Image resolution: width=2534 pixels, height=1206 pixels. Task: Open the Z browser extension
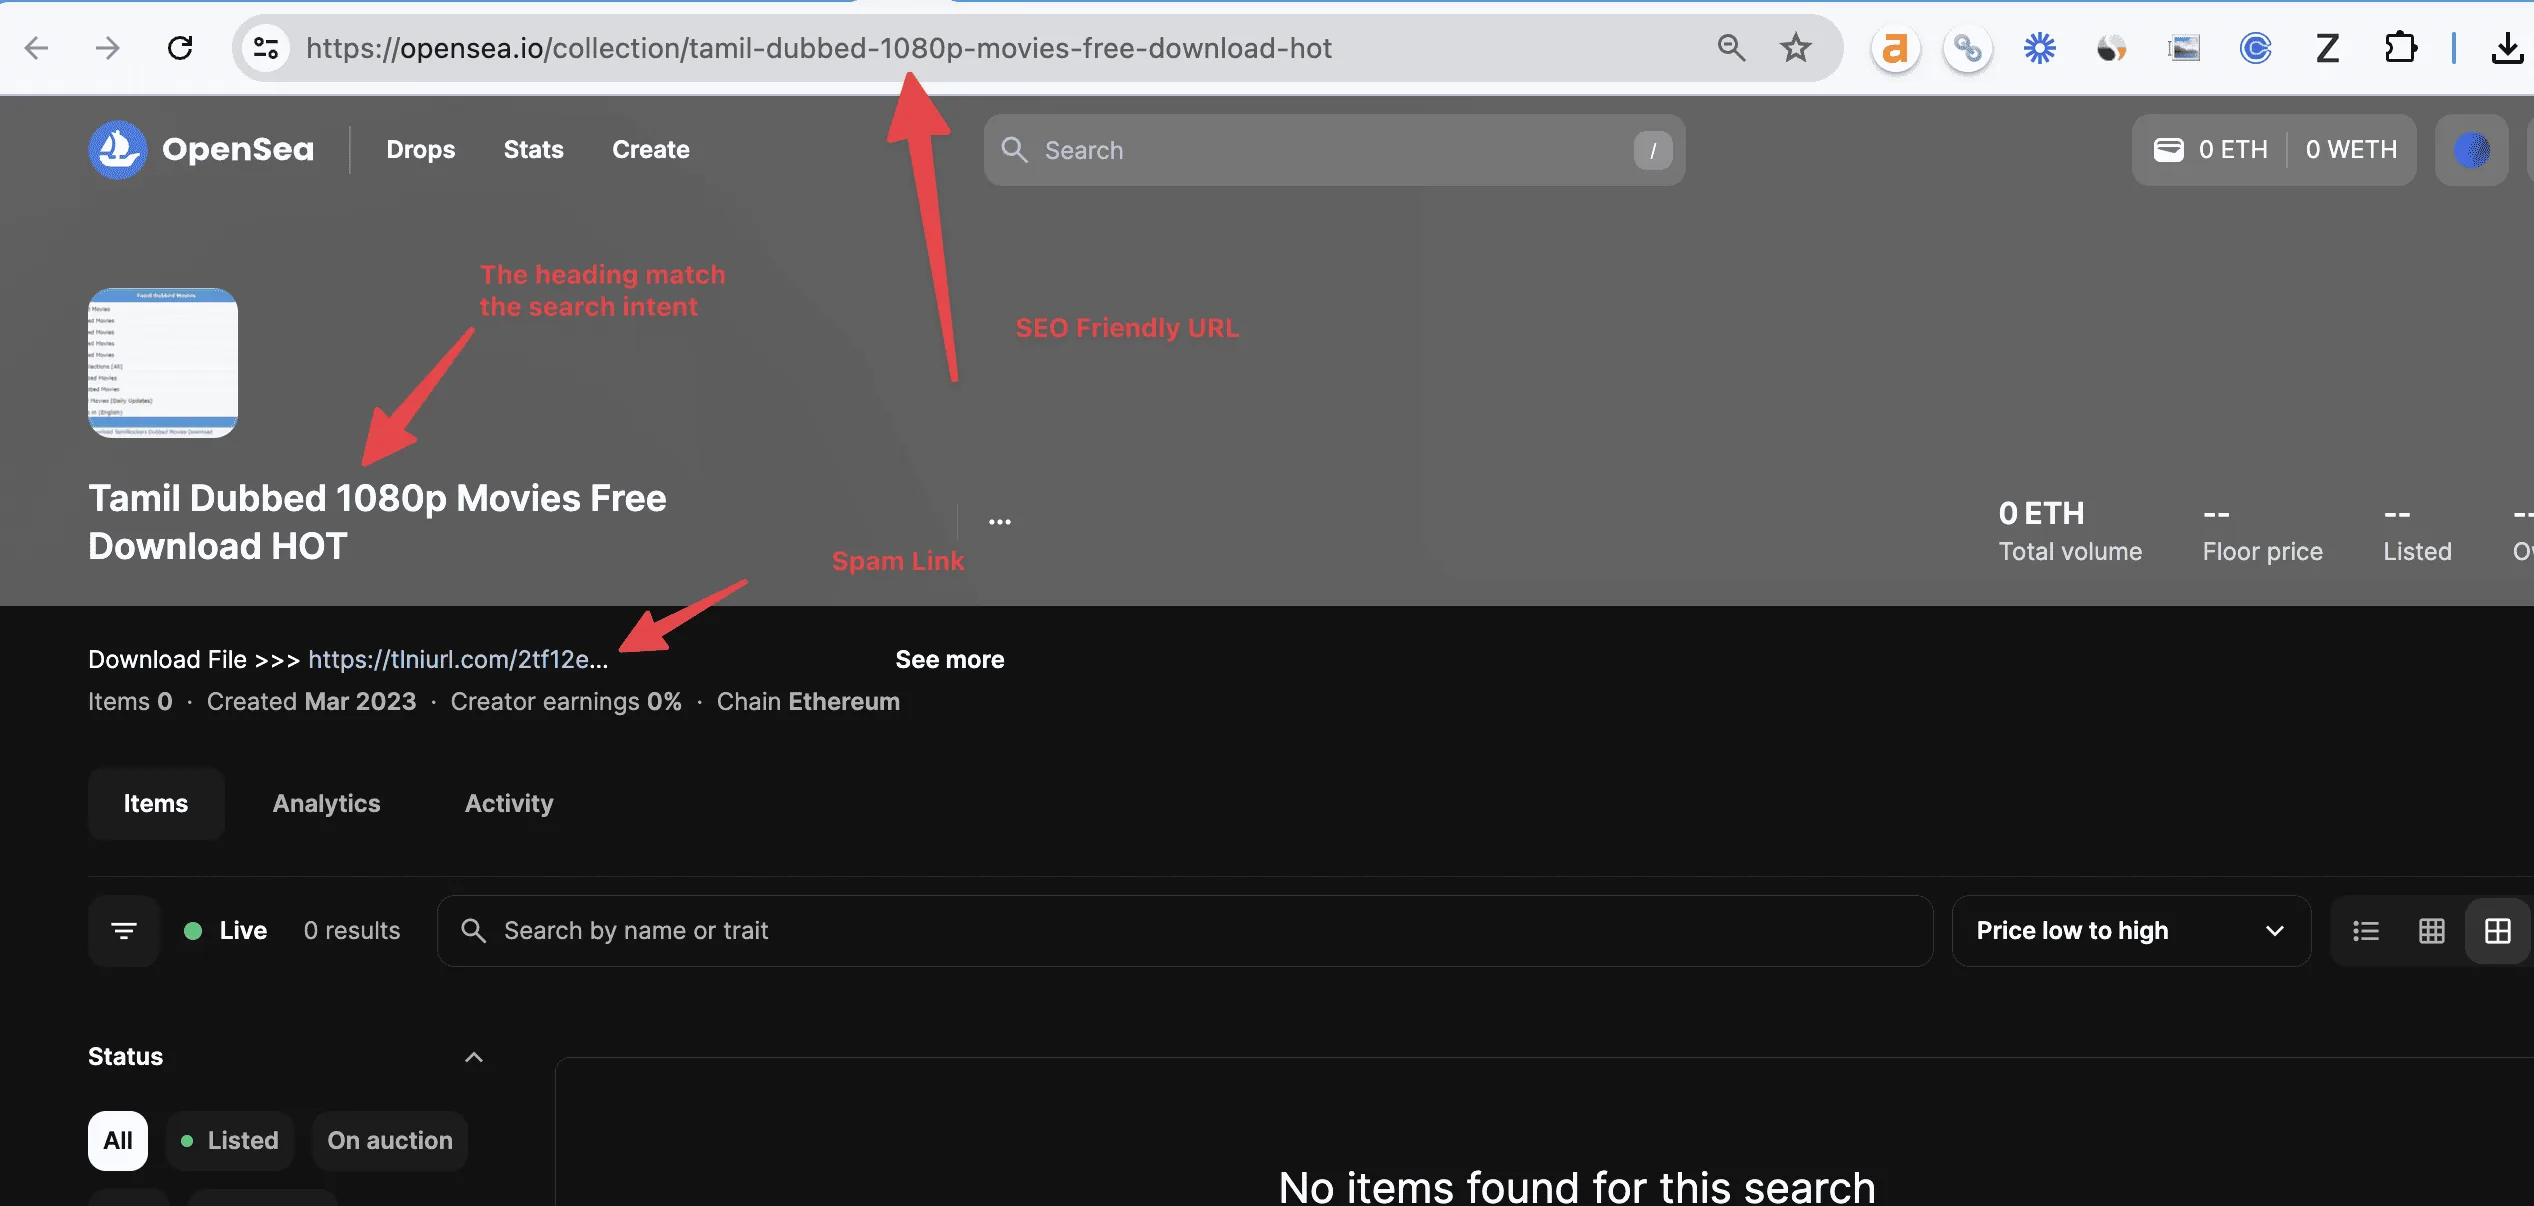(2327, 48)
